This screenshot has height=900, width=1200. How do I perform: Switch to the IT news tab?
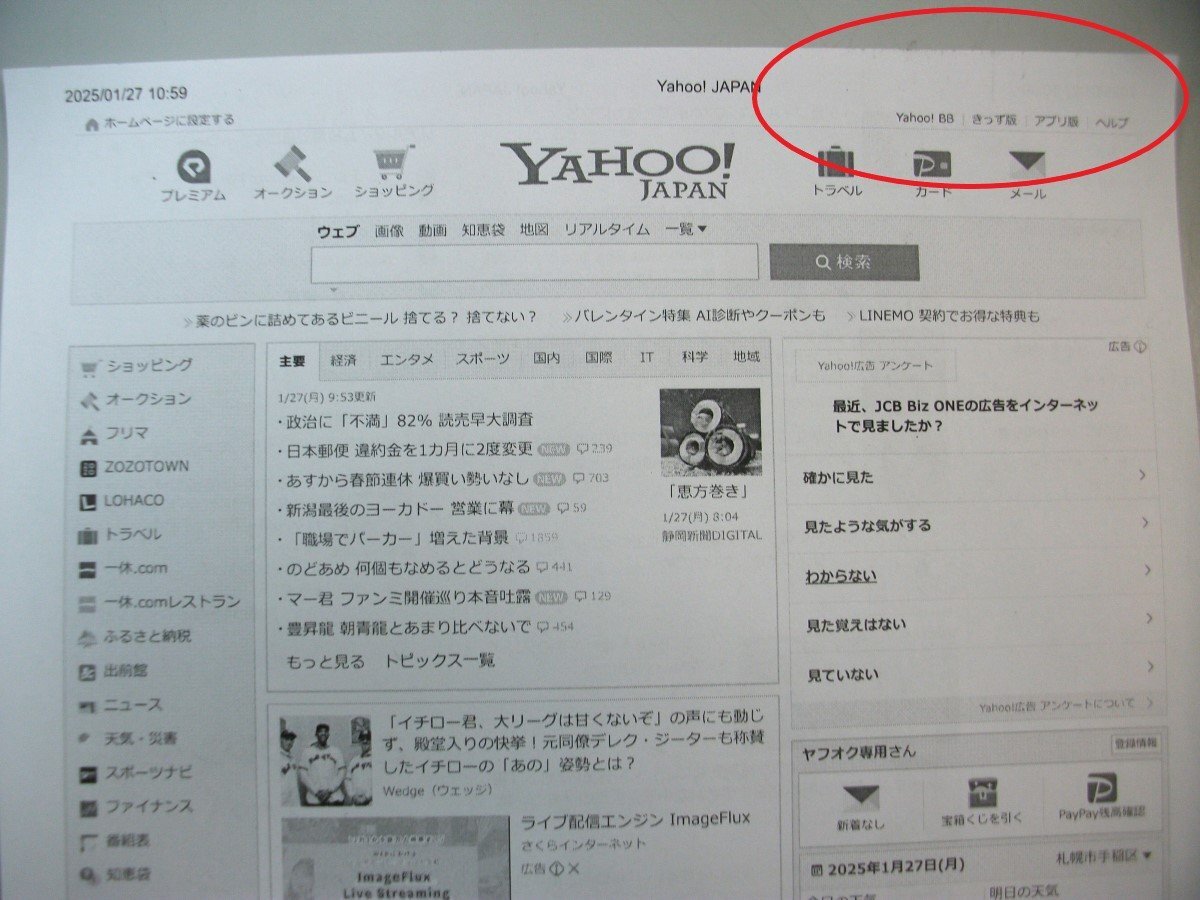pos(647,357)
